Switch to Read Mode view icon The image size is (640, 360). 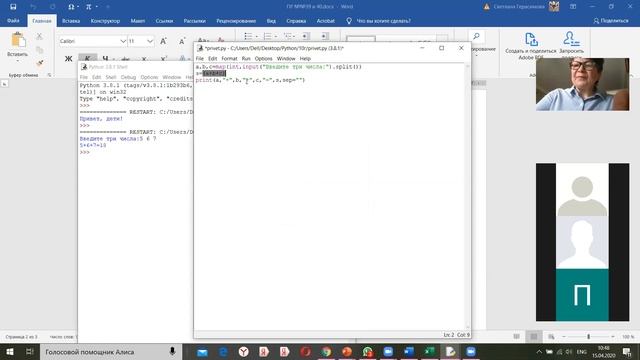[516, 337]
